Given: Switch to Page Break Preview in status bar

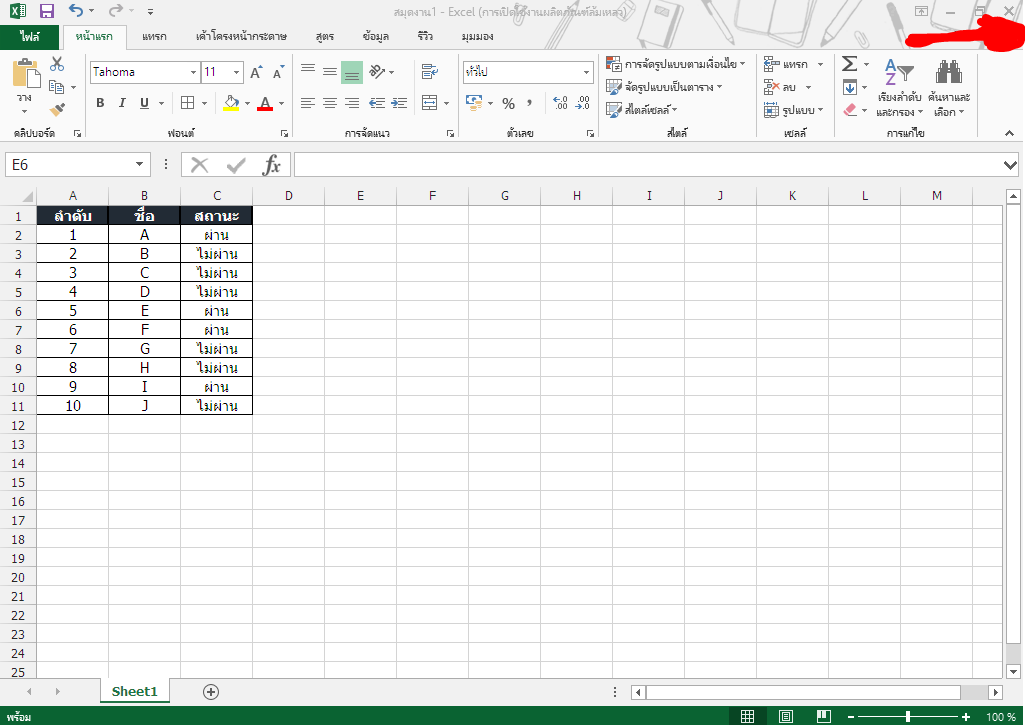Looking at the screenshot, I should click(x=824, y=717).
